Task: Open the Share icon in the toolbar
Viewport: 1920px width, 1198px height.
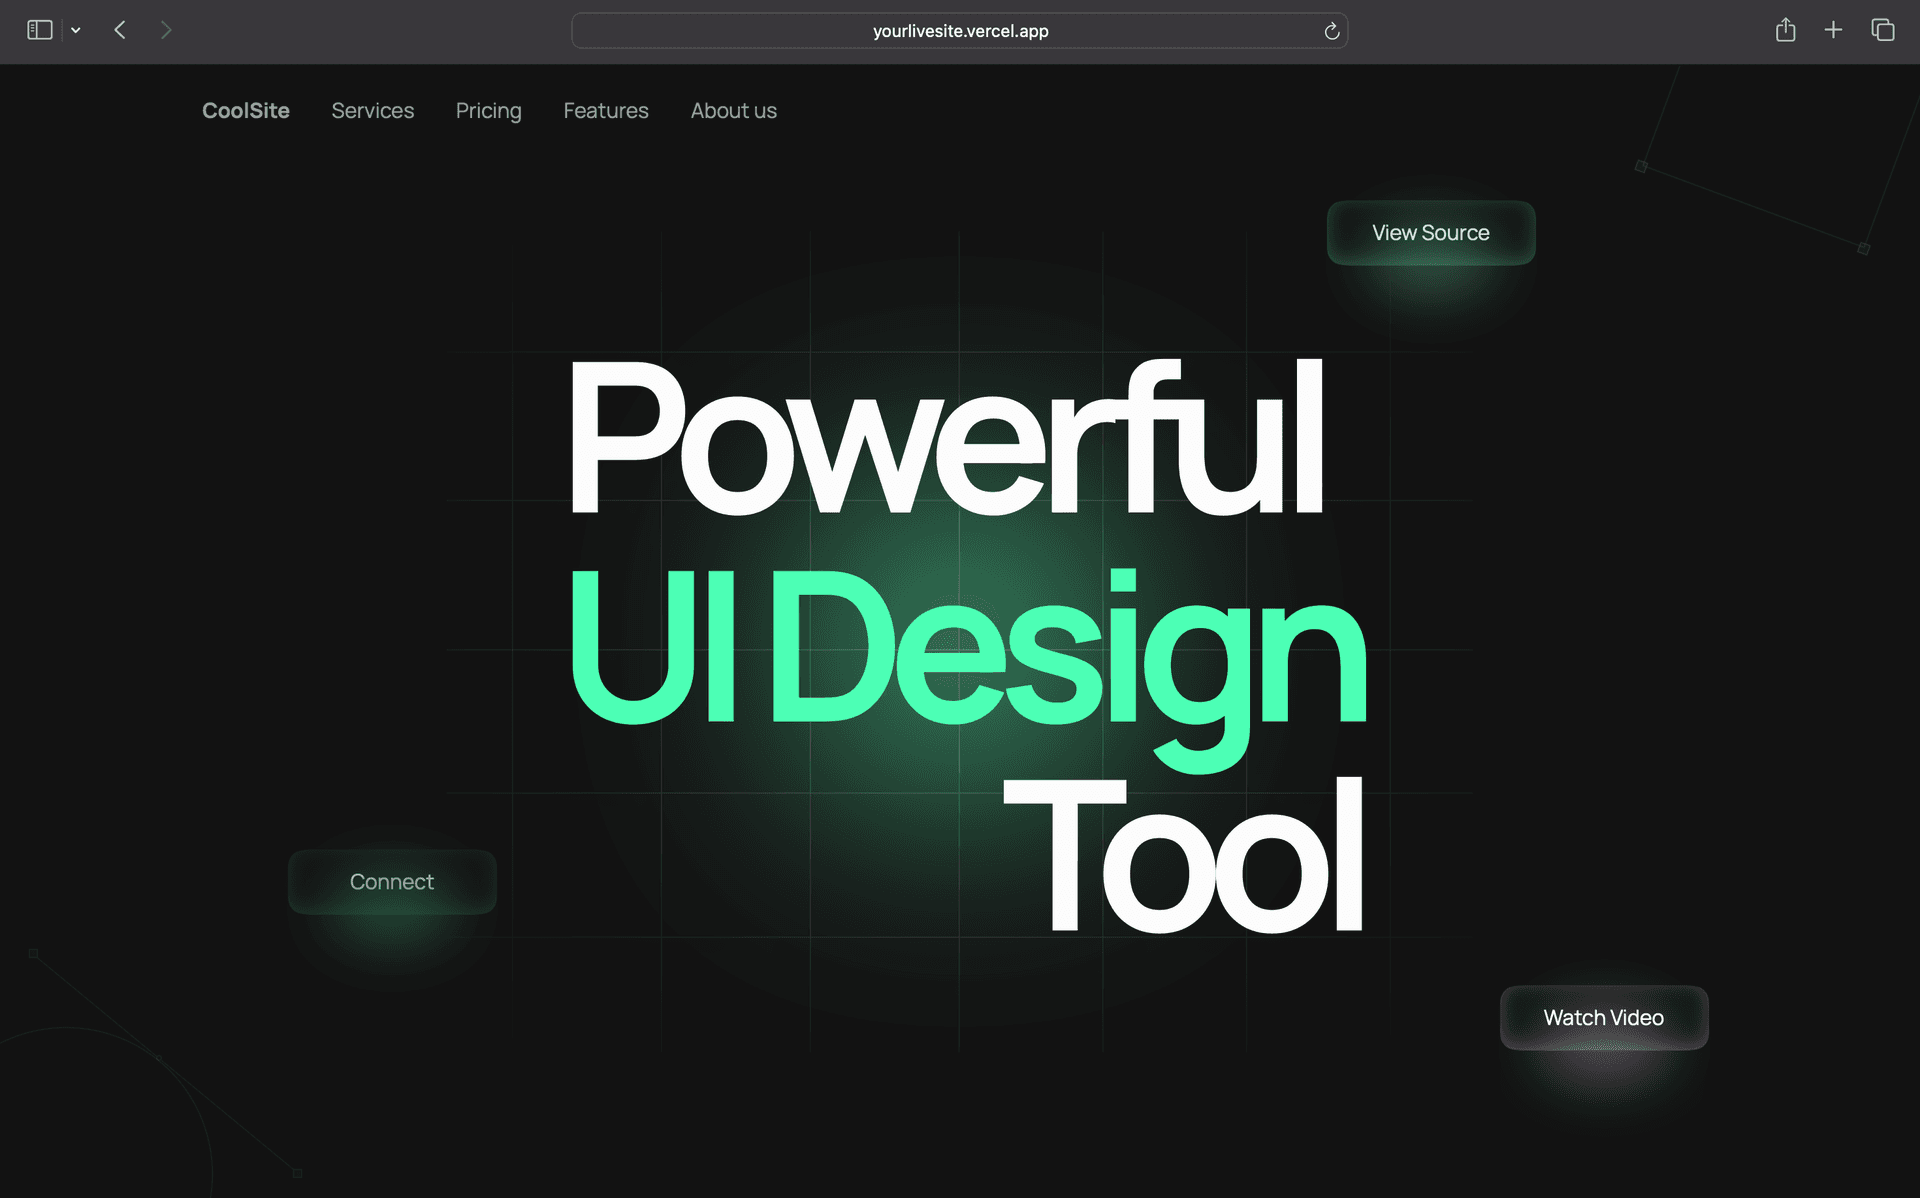Action: point(1785,30)
